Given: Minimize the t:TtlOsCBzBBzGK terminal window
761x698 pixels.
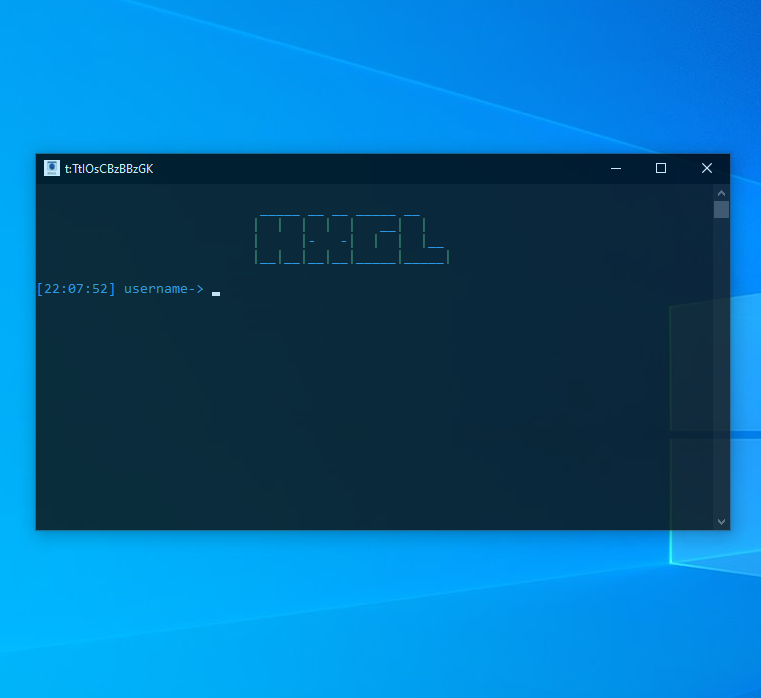Looking at the screenshot, I should pos(615,168).
